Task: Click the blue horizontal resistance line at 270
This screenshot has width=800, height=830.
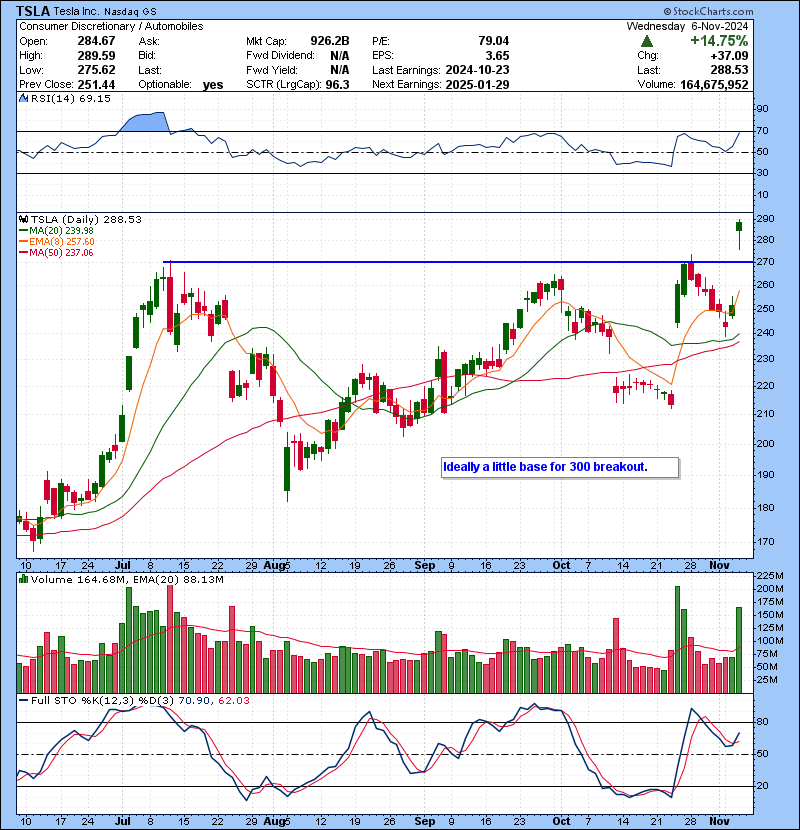Action: coord(458,261)
